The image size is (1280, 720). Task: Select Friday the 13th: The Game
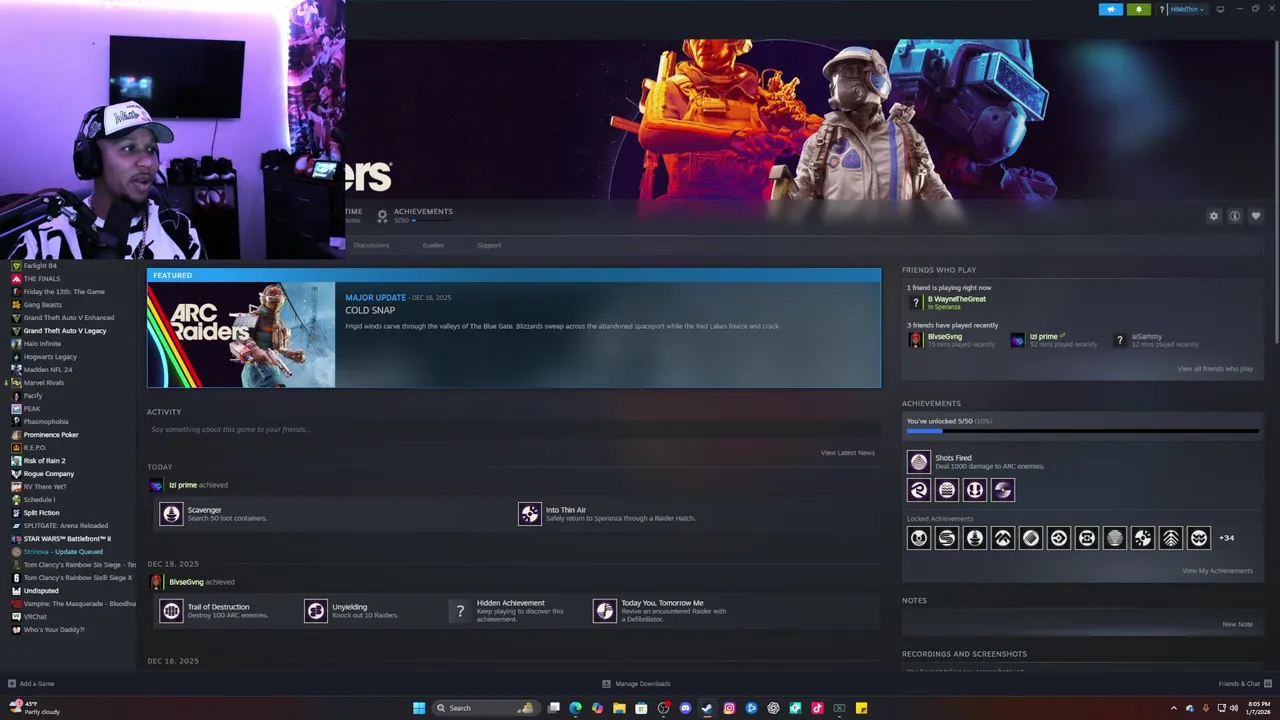[x=64, y=292]
